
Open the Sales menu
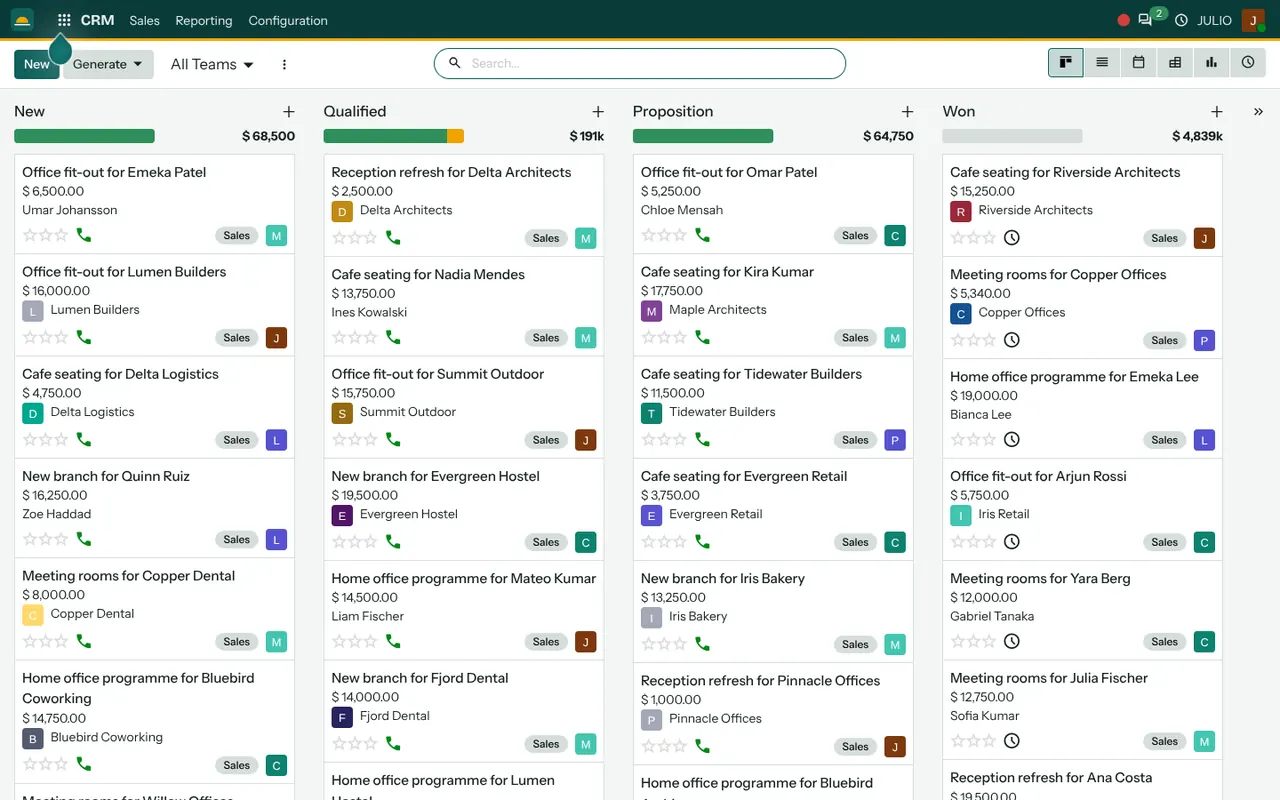click(145, 20)
